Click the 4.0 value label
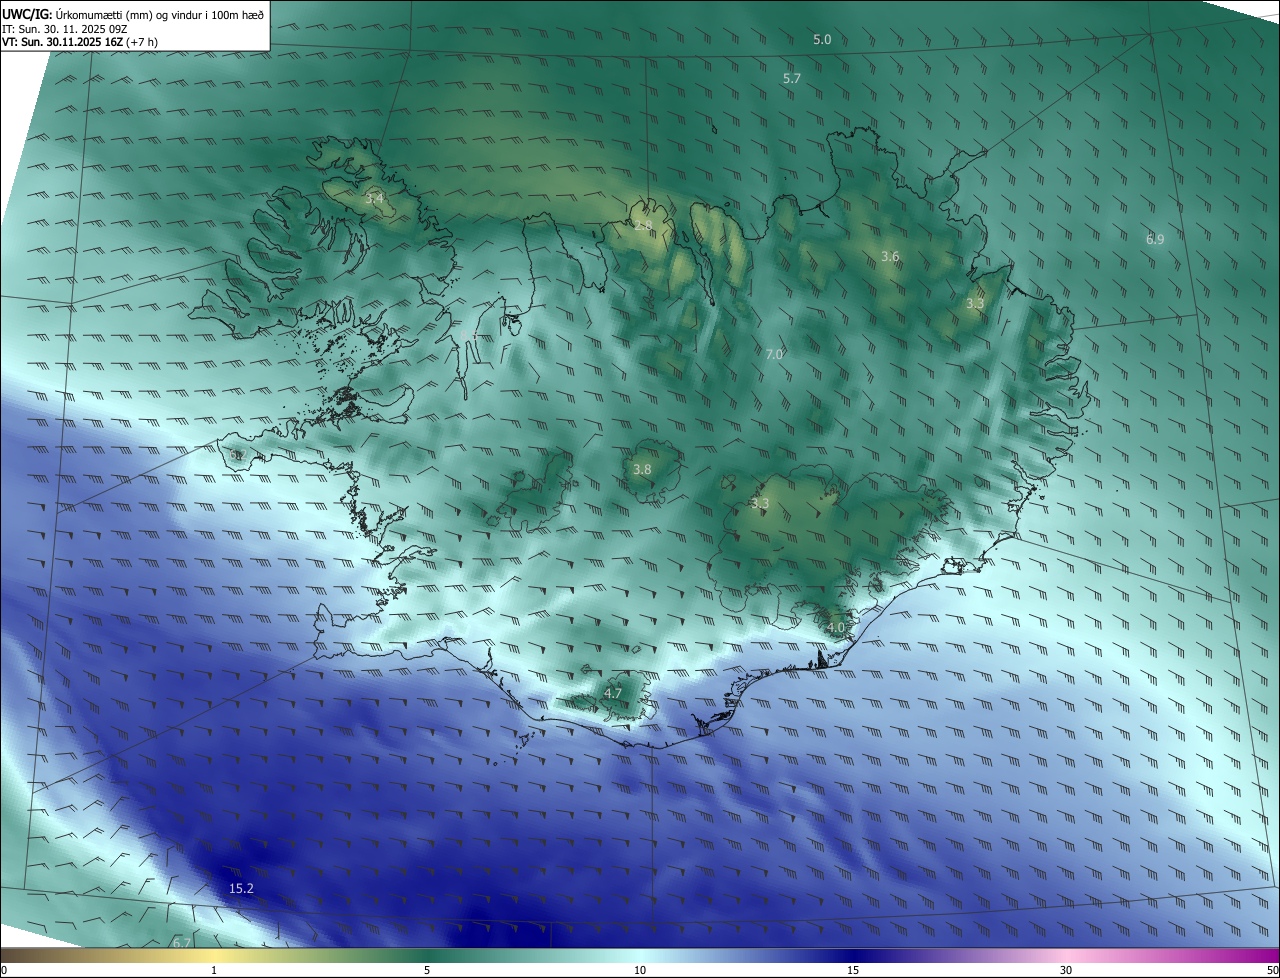The image size is (1280, 978). [836, 628]
